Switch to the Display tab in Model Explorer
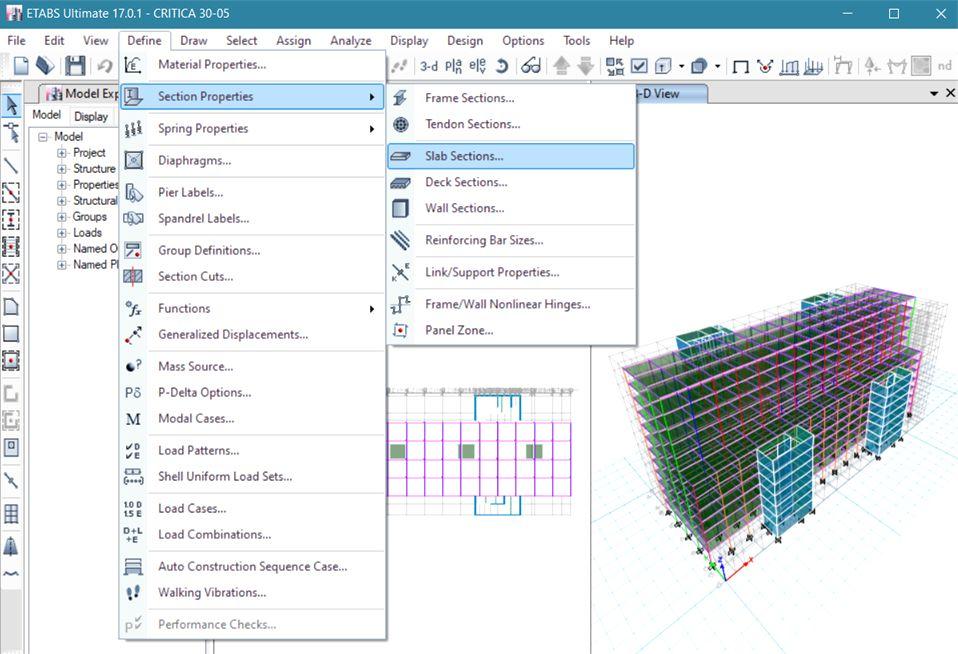The height and width of the screenshot is (654, 958). 90,116
